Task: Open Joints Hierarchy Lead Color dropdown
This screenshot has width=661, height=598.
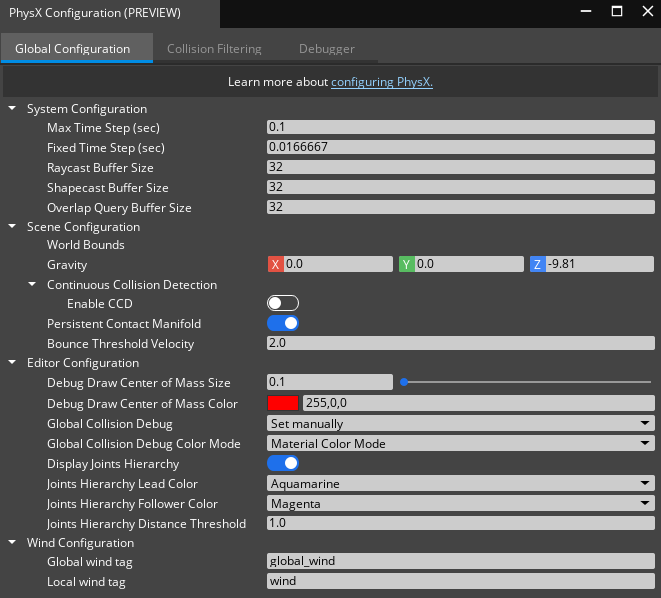Action: pyautogui.click(x=460, y=483)
